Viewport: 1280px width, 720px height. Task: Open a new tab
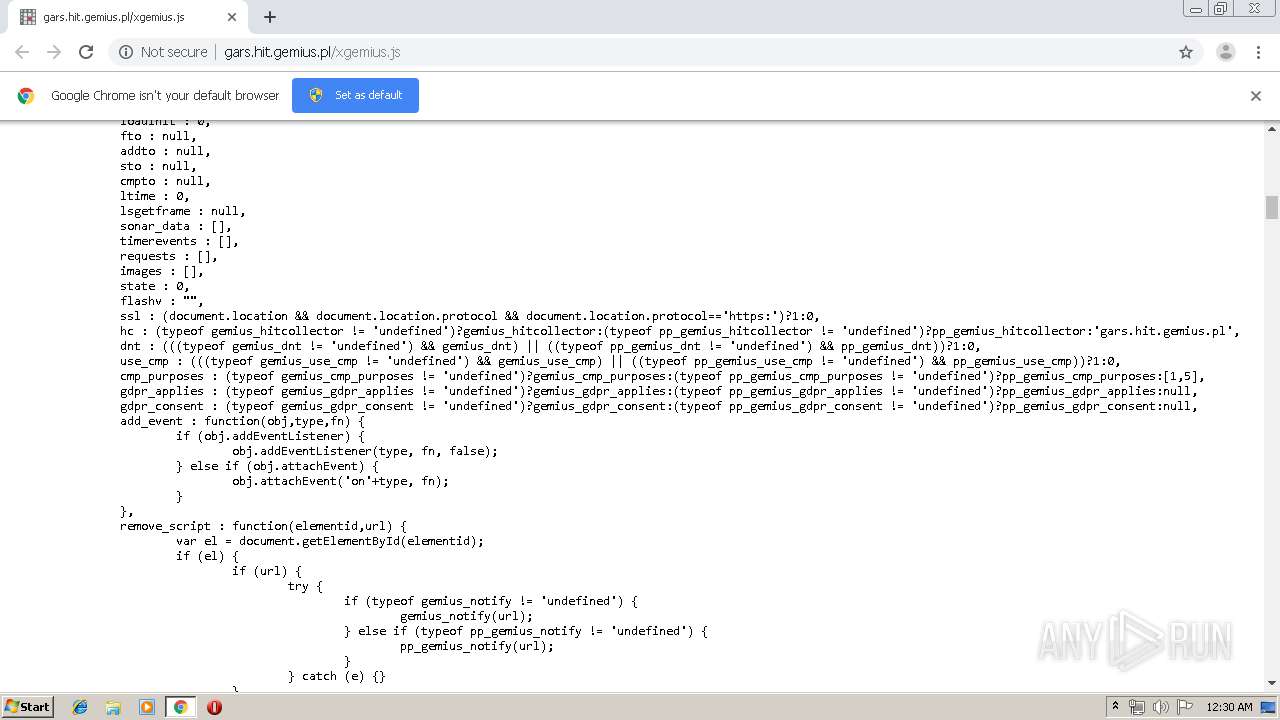pyautogui.click(x=269, y=17)
